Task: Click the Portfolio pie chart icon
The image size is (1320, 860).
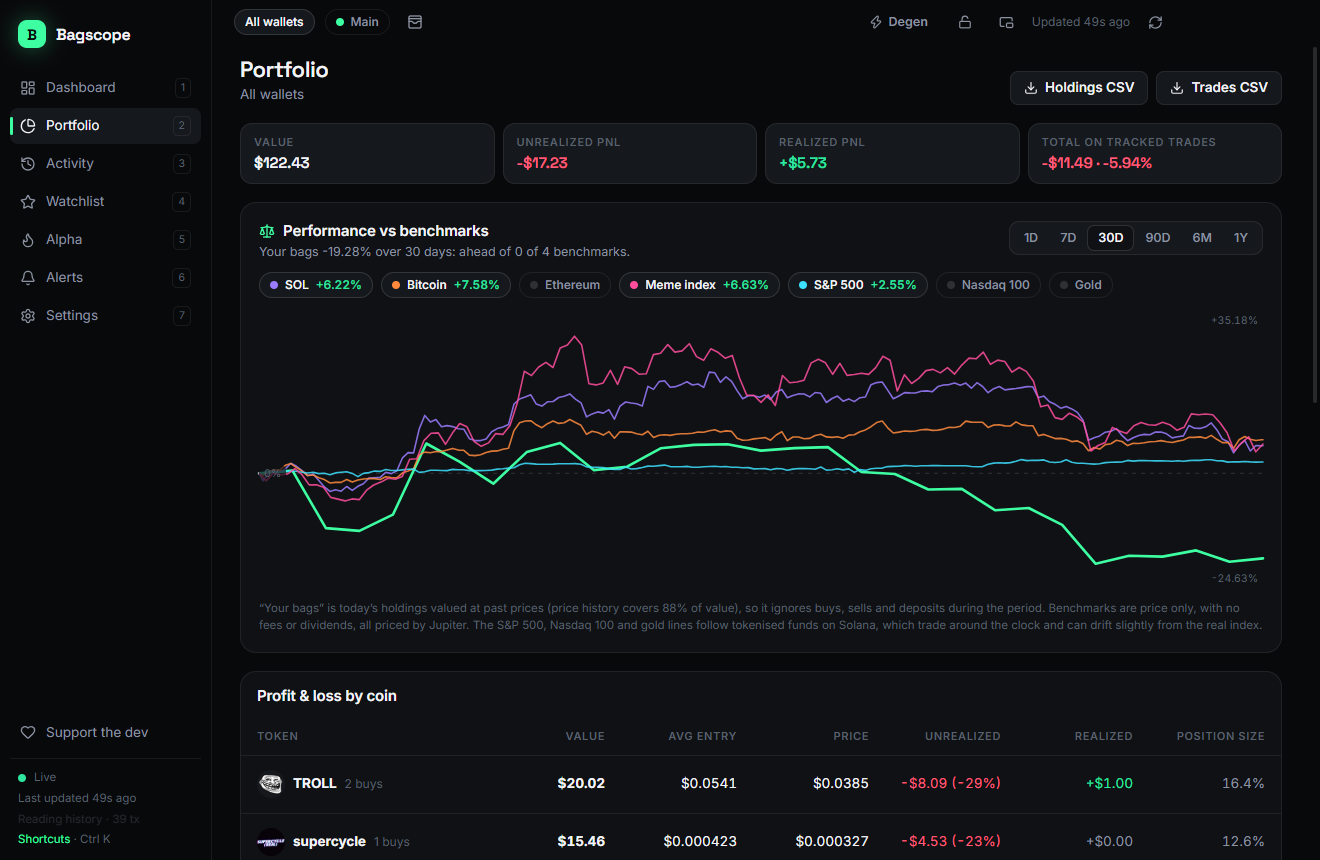Action: click(x=28, y=126)
